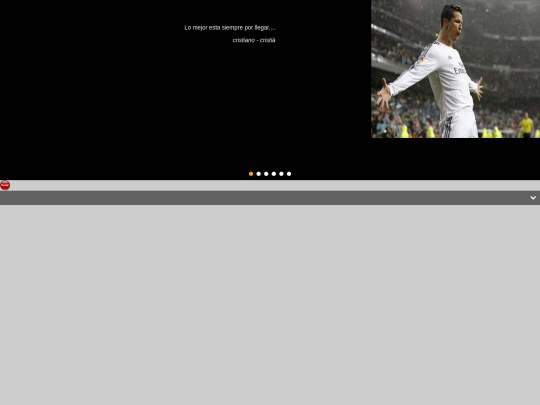Select the quote 'Lo mejor esta siempre por llegar…'
Viewport: 540px width, 405px height.
pyautogui.click(x=230, y=28)
